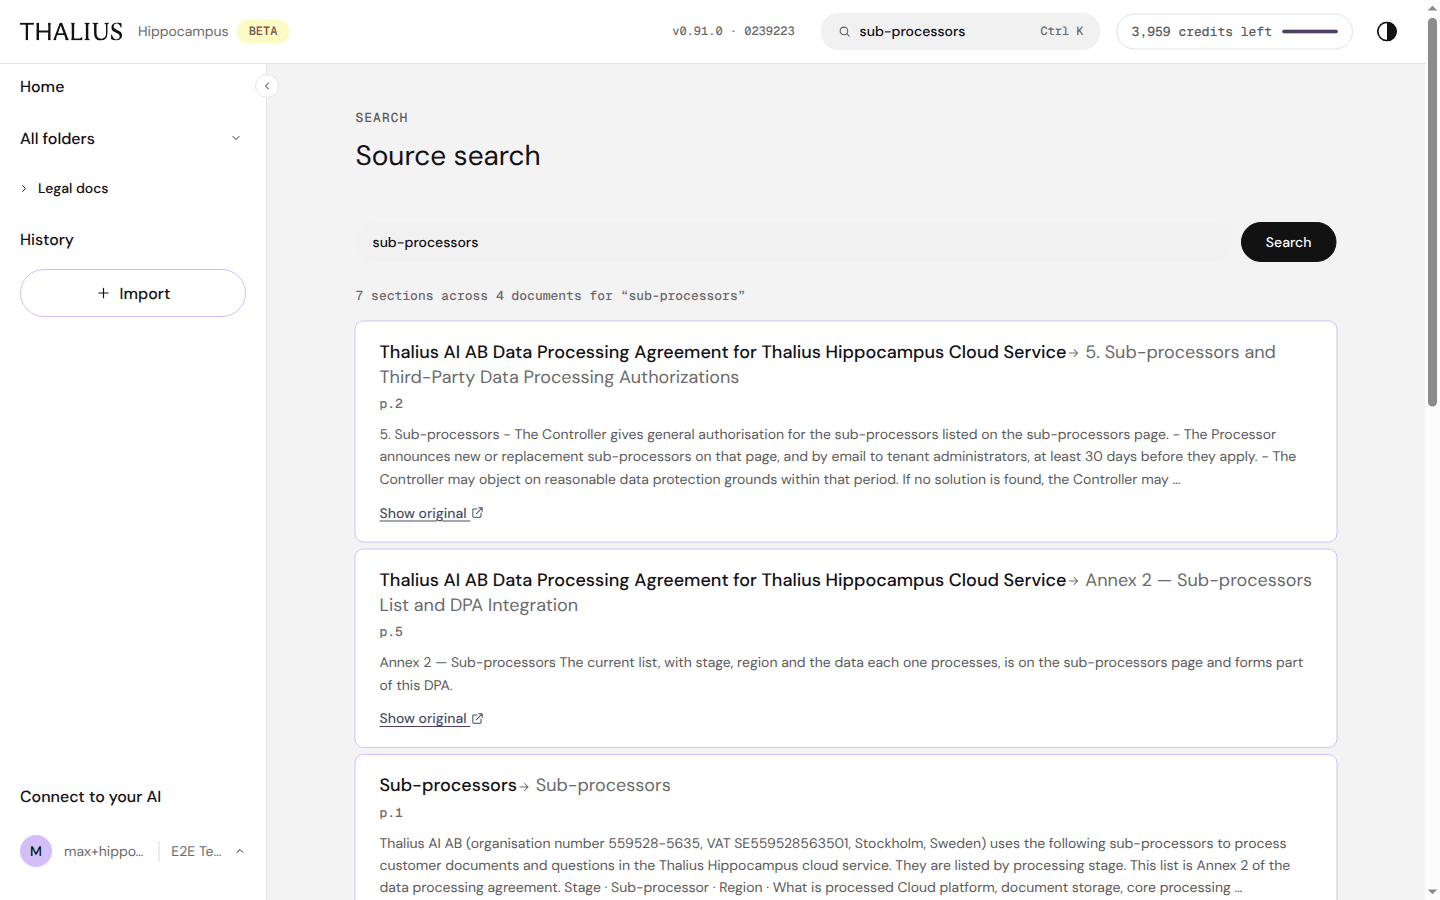This screenshot has height=900, width=1440.
Task: Select Legal docs folder
Action: coord(73,188)
